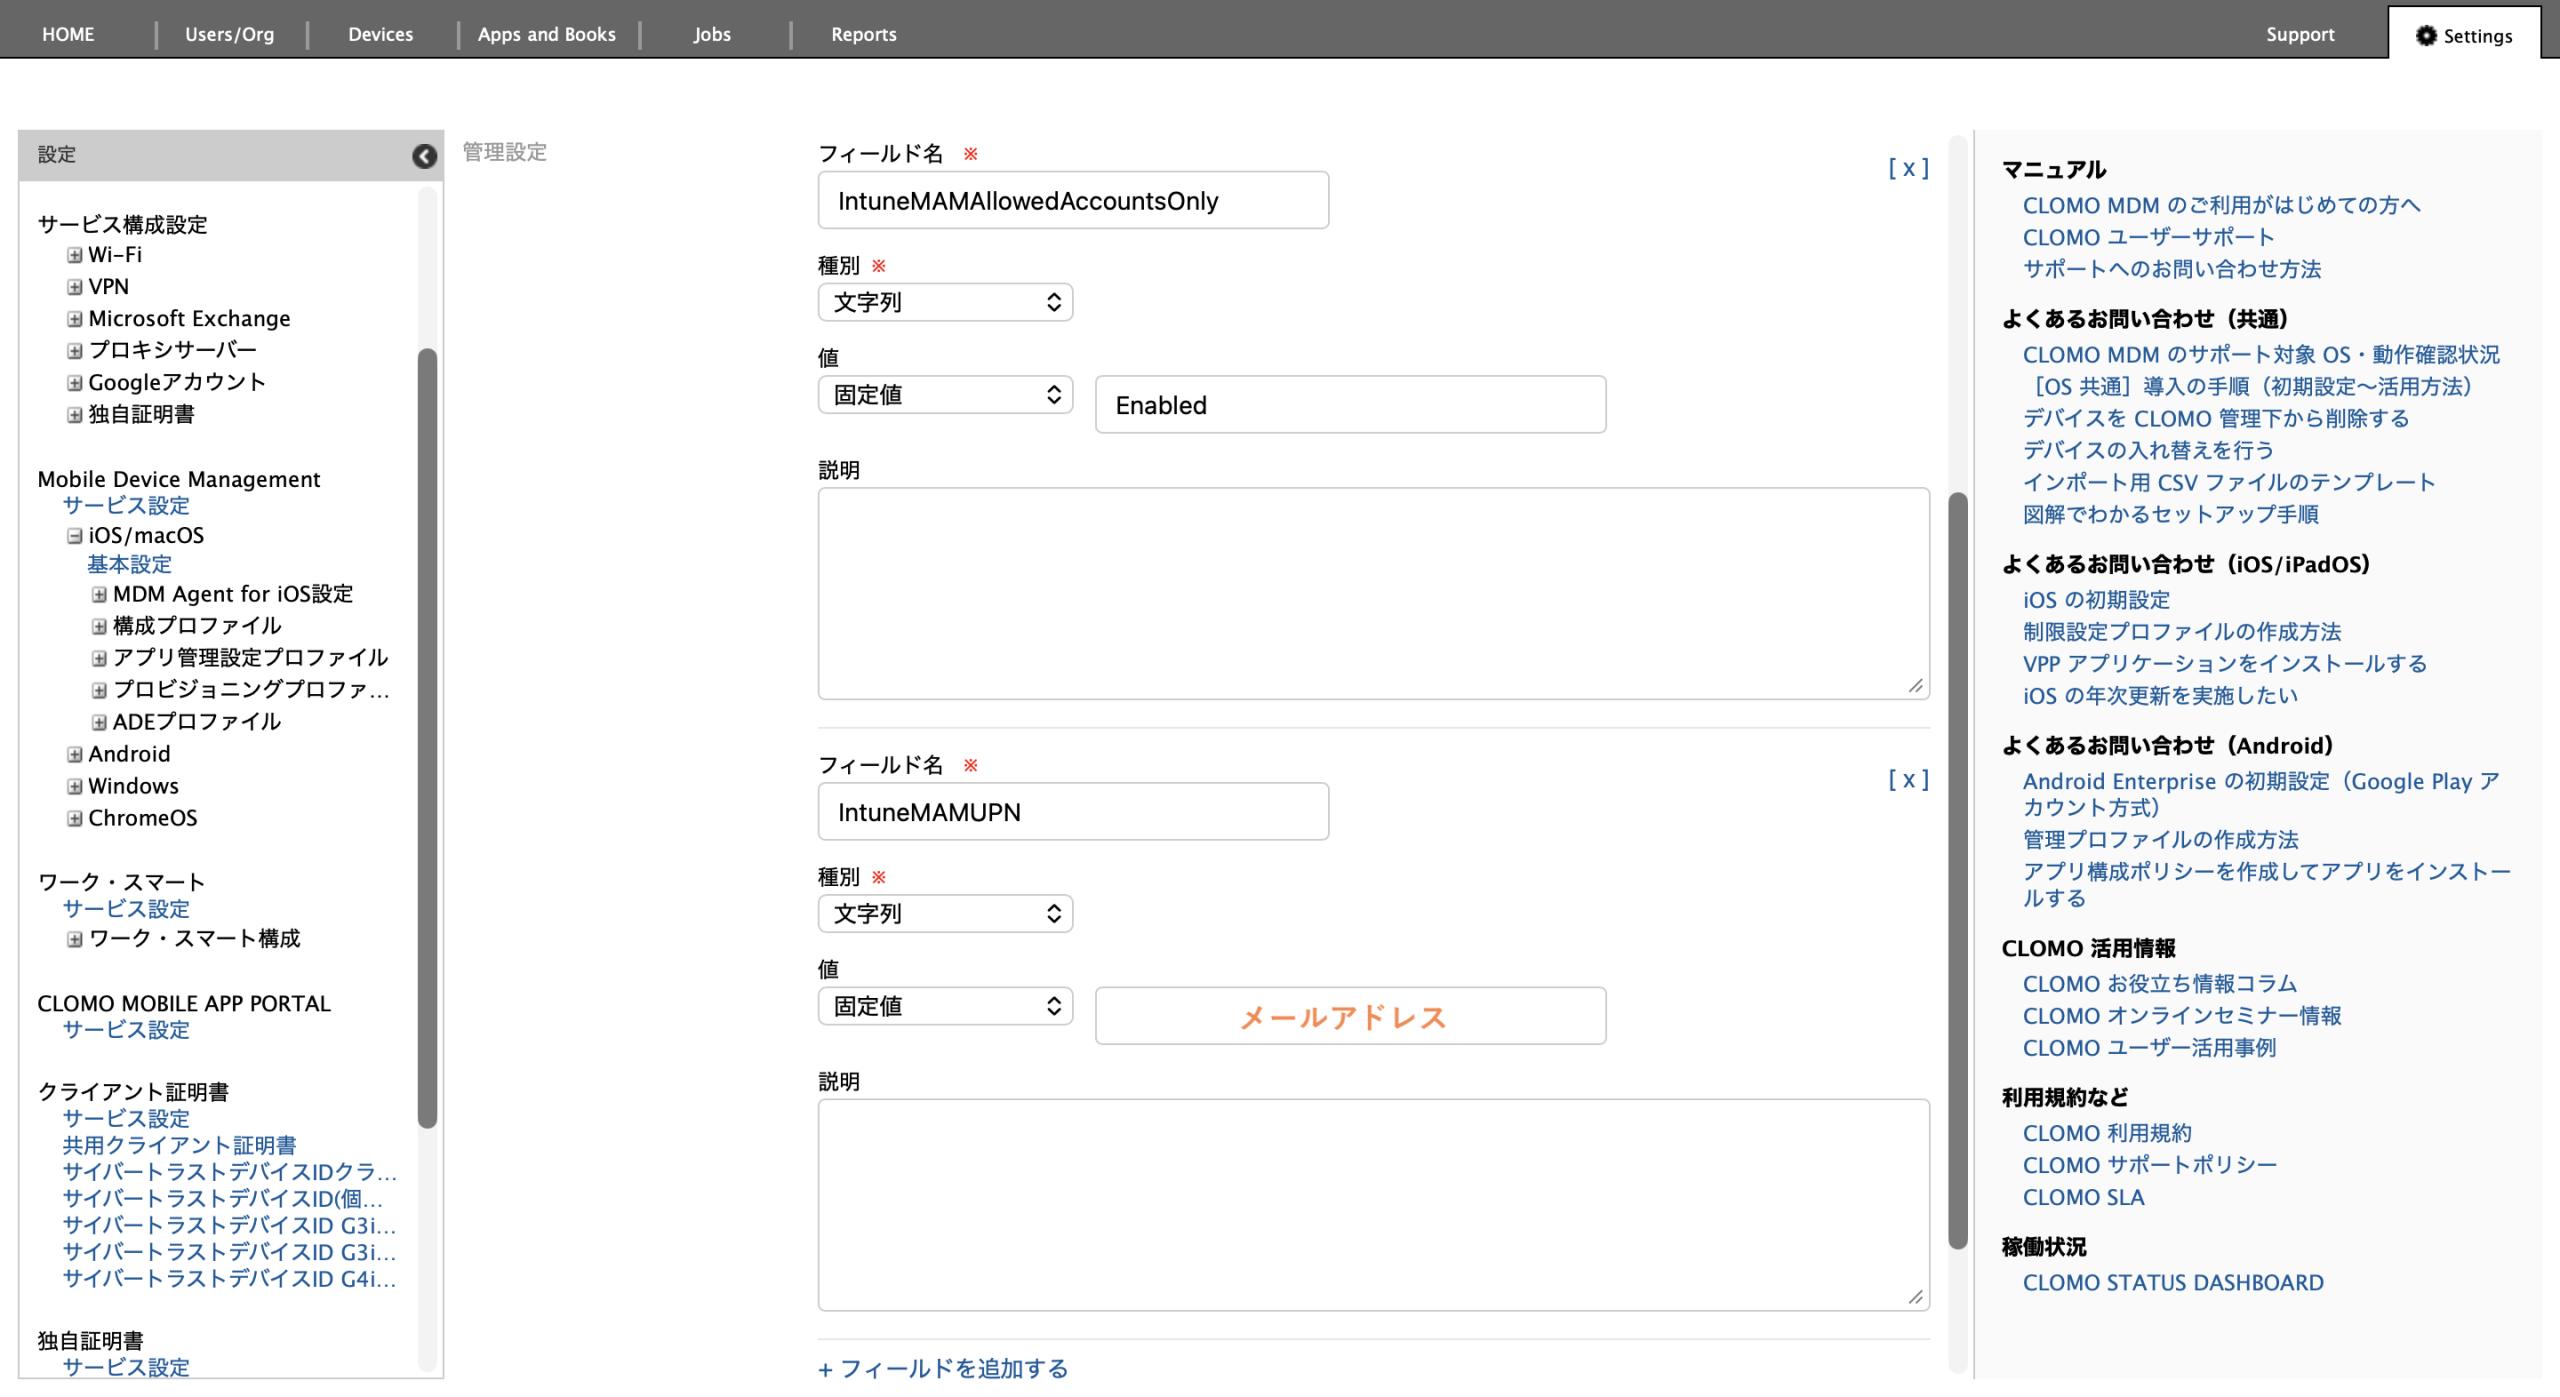This screenshot has height=1397, width=2560.
Task: Collapse the 設定 sidebar with the arrow icon
Action: 424,156
